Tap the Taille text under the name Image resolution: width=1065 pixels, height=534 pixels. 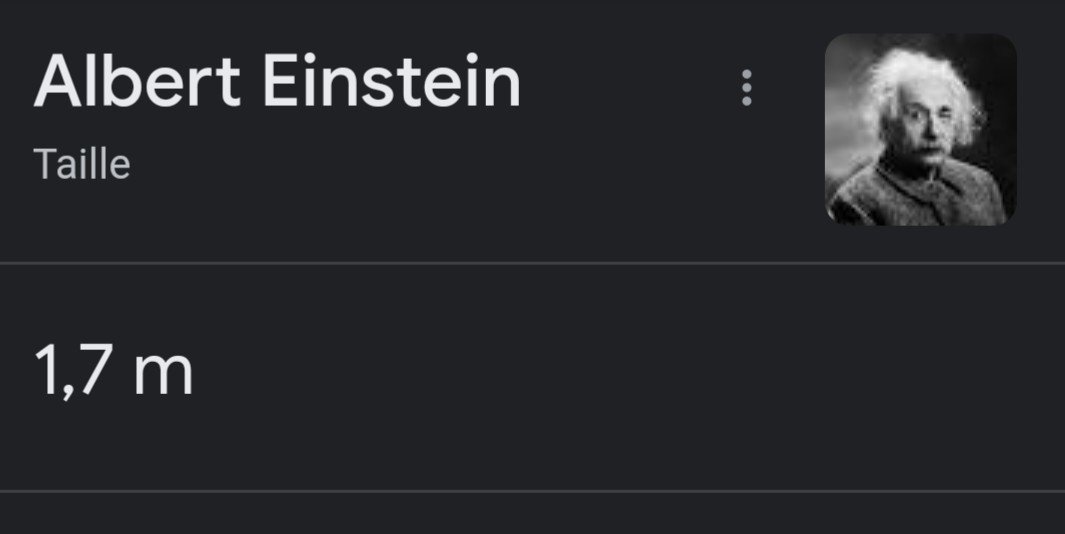82,164
